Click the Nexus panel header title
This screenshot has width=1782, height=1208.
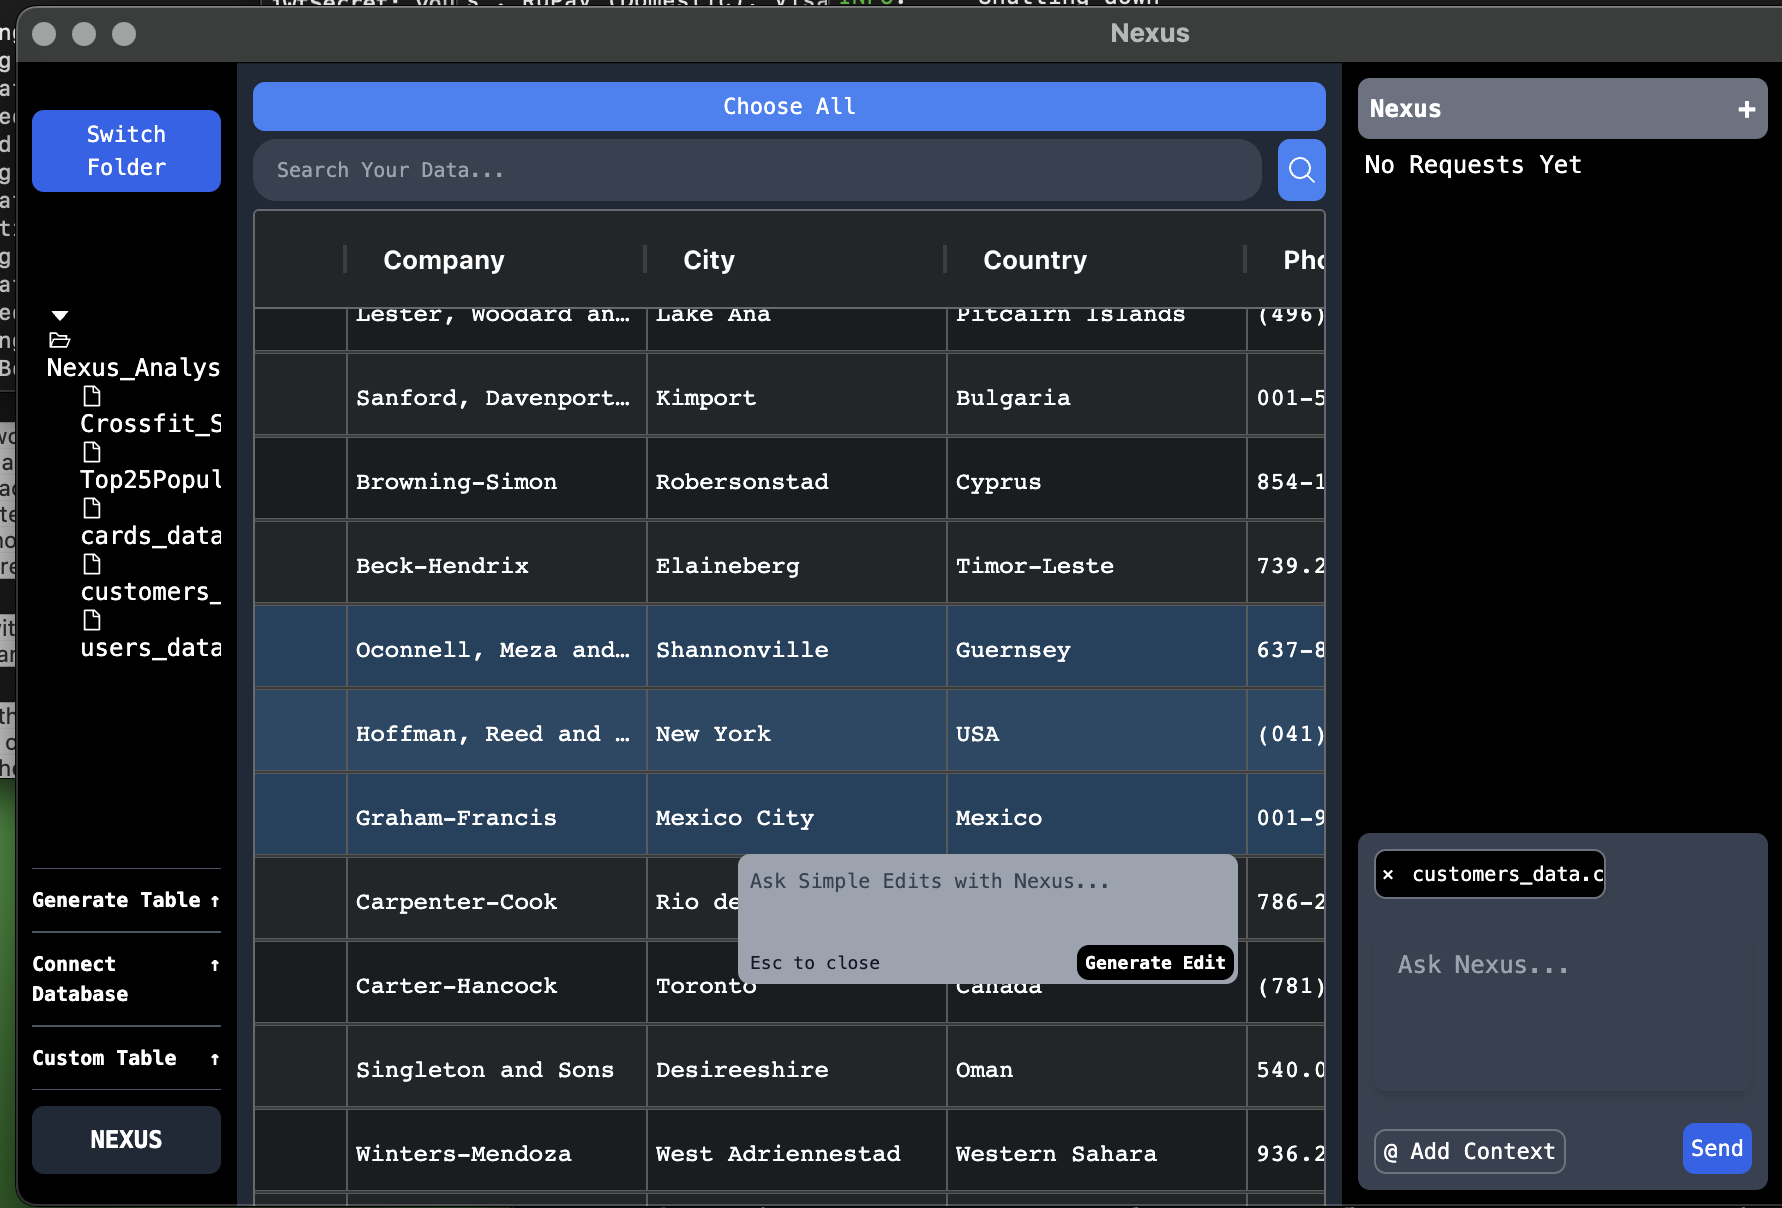point(1405,109)
